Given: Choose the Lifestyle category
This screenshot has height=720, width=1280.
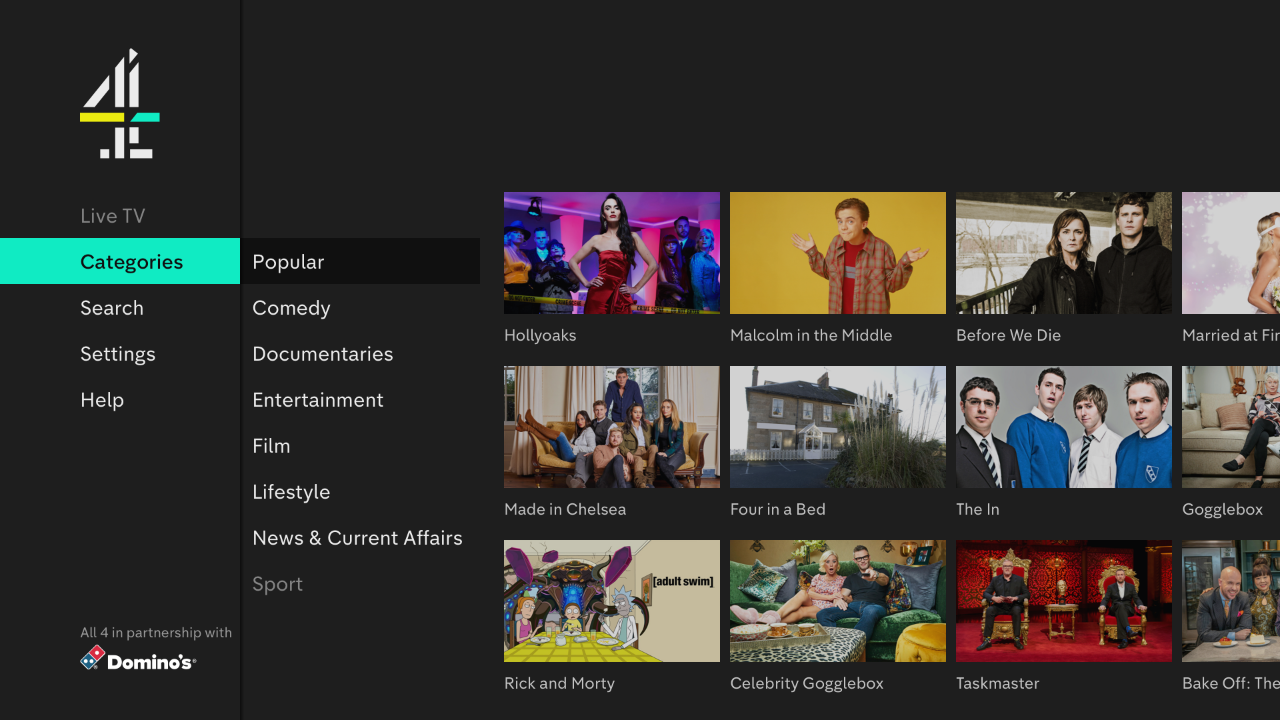Looking at the screenshot, I should coord(291,491).
